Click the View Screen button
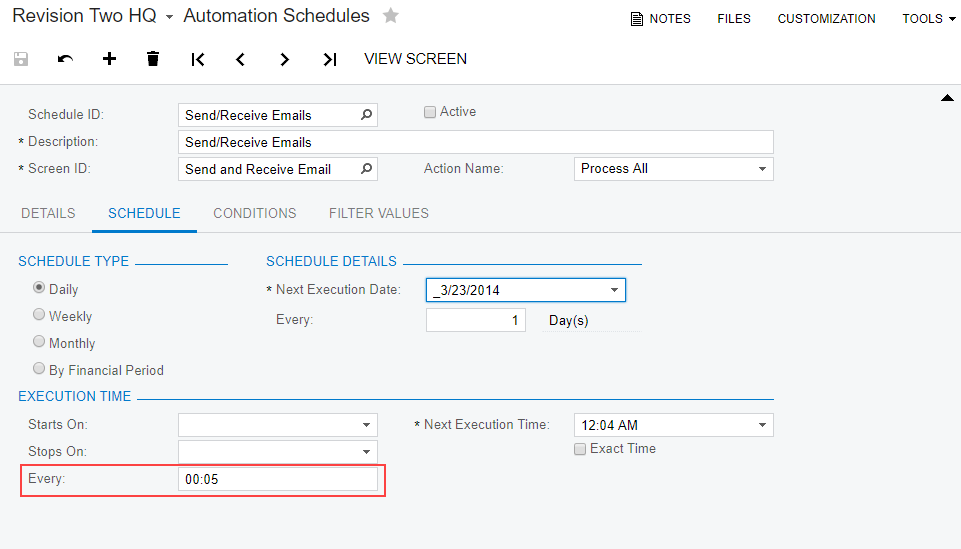This screenshot has height=549, width=961. point(415,59)
